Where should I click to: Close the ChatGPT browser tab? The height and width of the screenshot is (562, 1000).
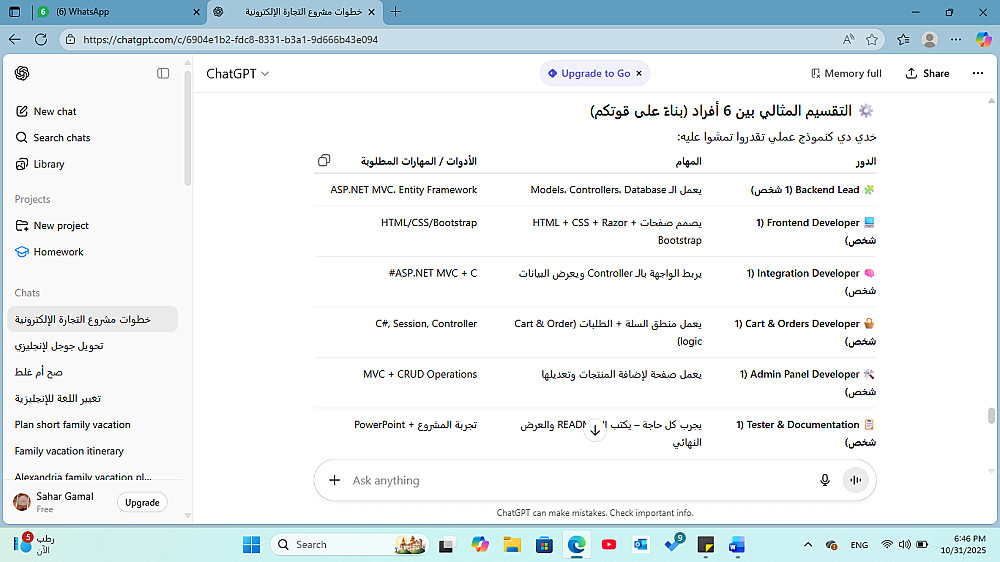371,11
